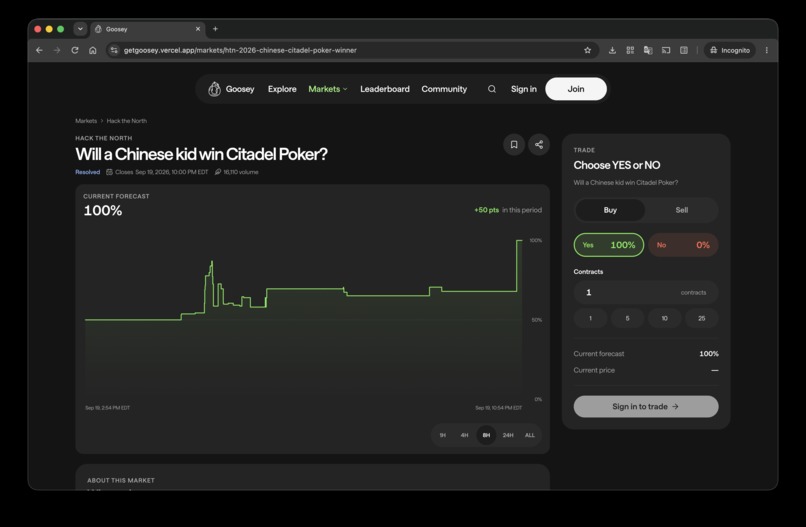Go back with browser back arrow
The image size is (806, 527).
[40, 50]
